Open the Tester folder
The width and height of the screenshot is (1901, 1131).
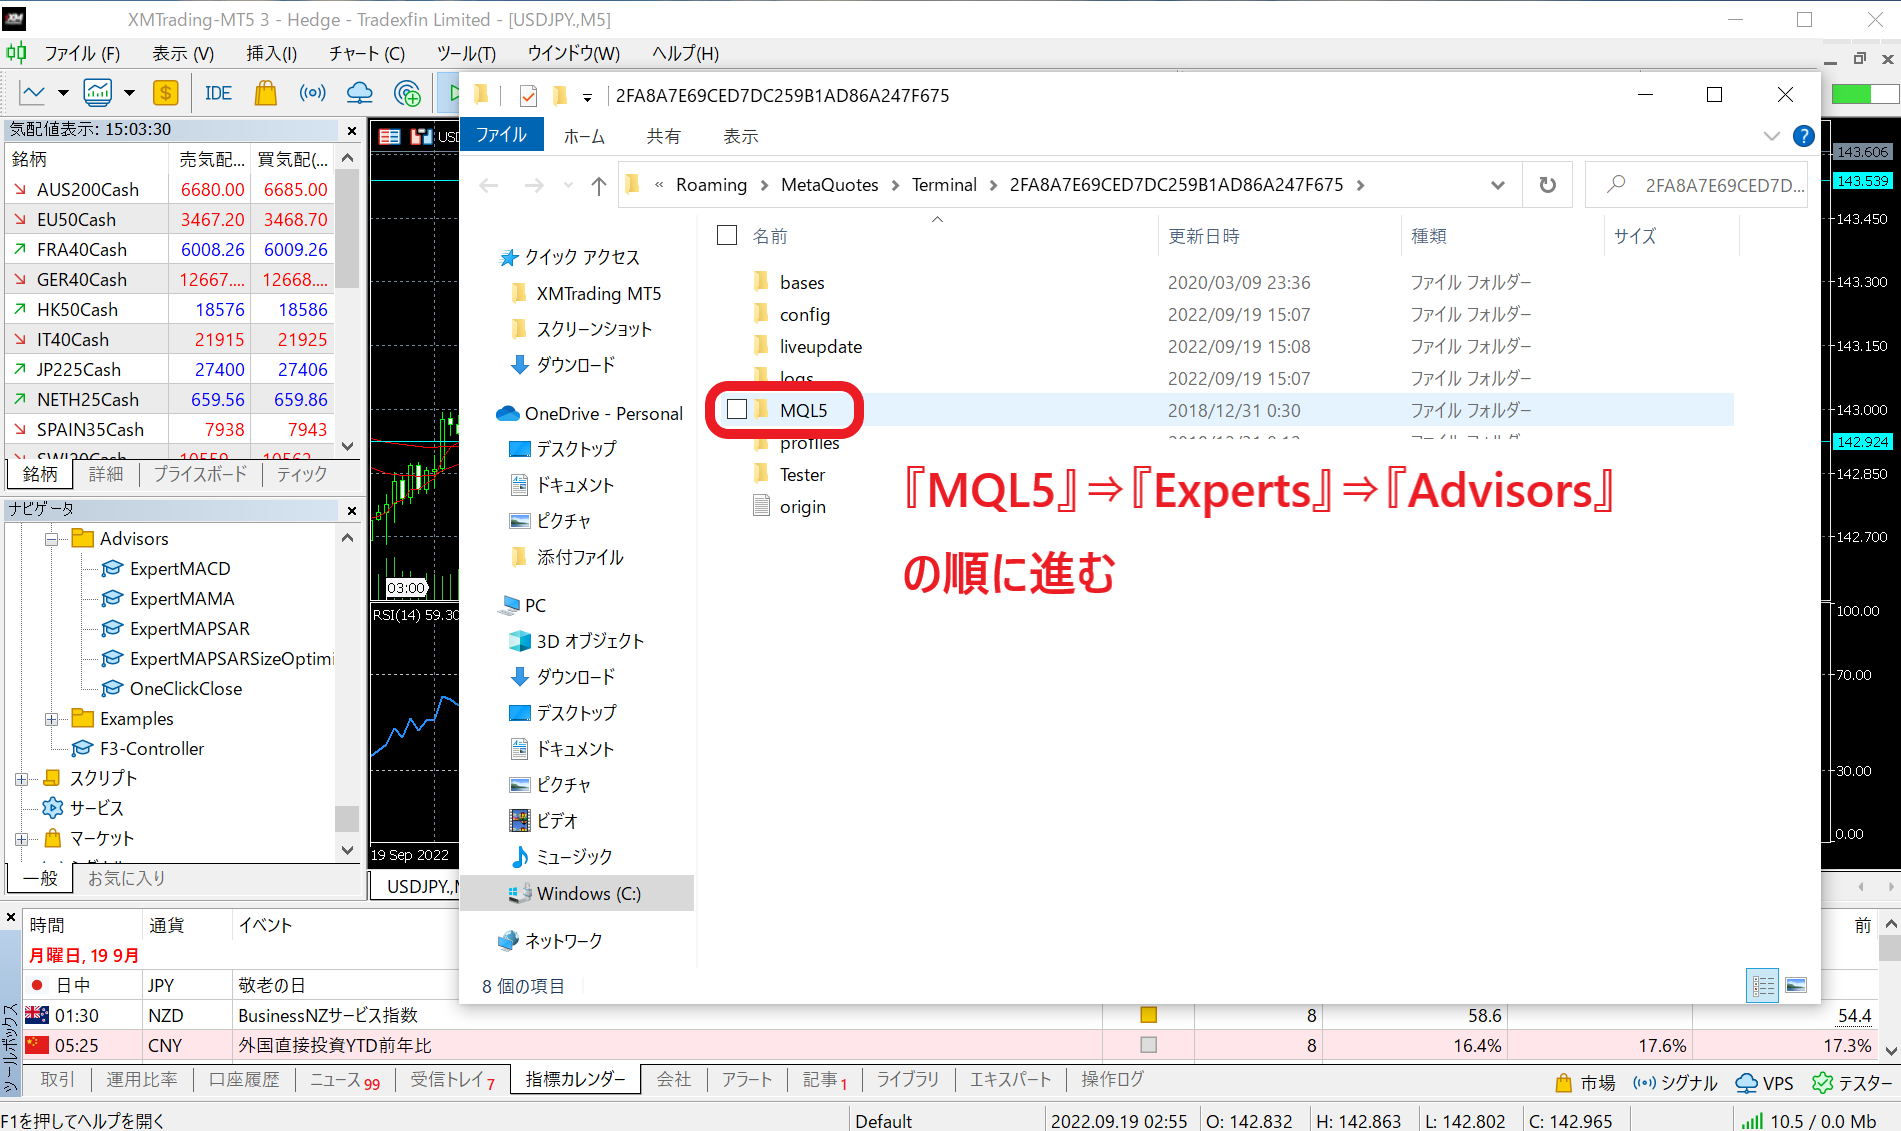(x=802, y=474)
